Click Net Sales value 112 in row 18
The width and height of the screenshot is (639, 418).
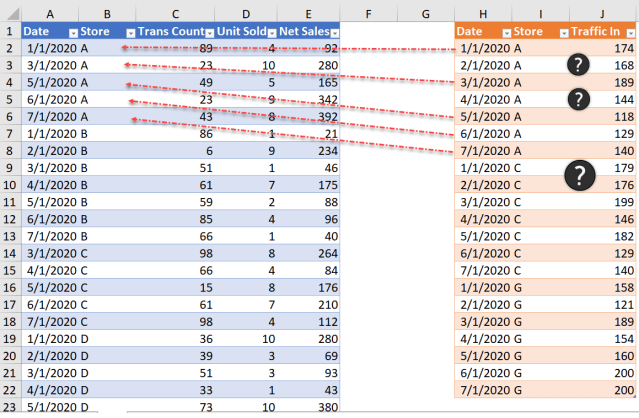pos(308,322)
